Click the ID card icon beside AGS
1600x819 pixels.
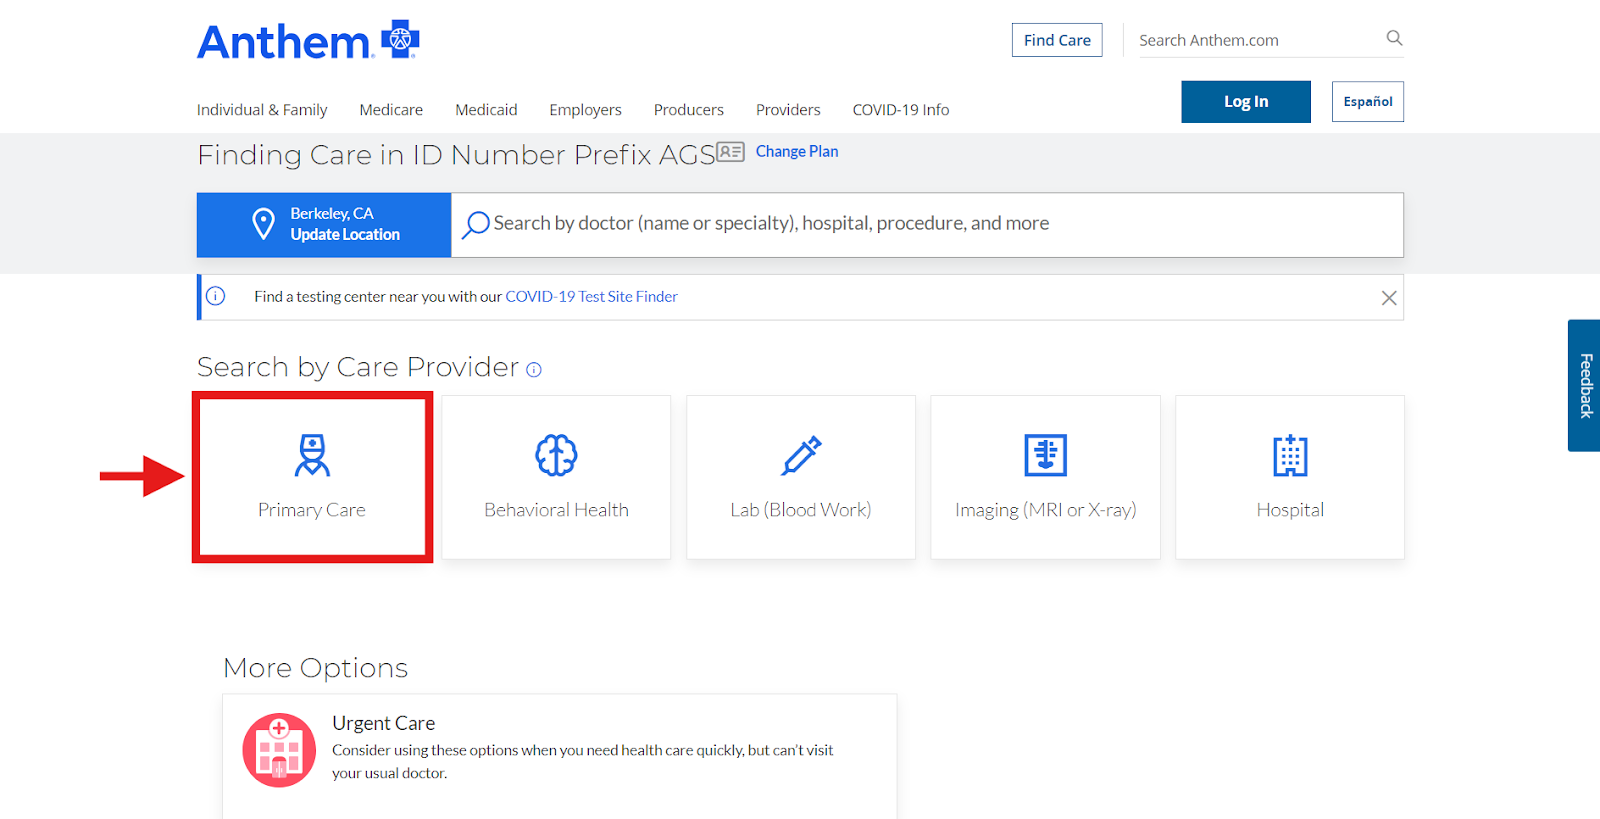point(731,152)
